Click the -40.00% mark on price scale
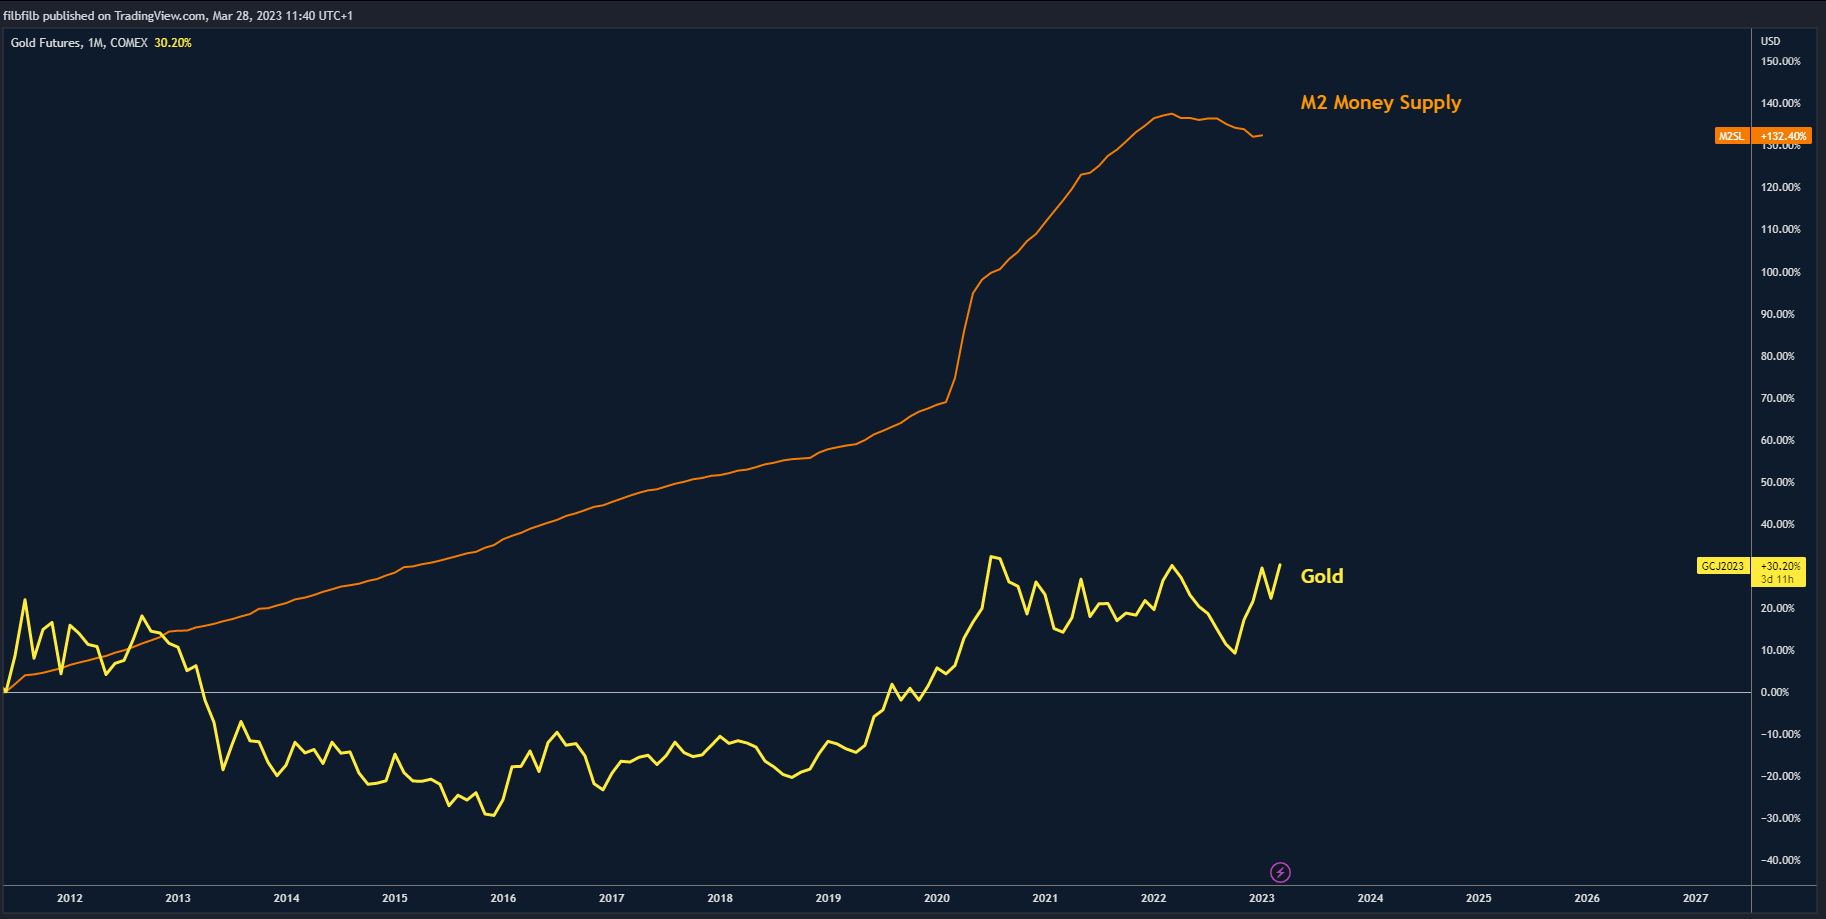1826x919 pixels. pyautogui.click(x=1780, y=860)
